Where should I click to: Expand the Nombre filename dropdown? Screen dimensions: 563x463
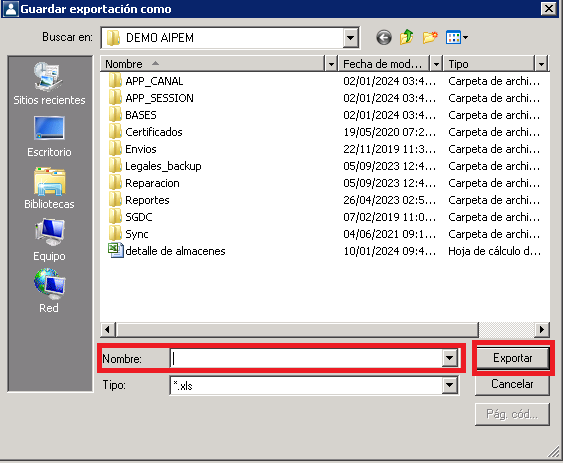coord(449,358)
